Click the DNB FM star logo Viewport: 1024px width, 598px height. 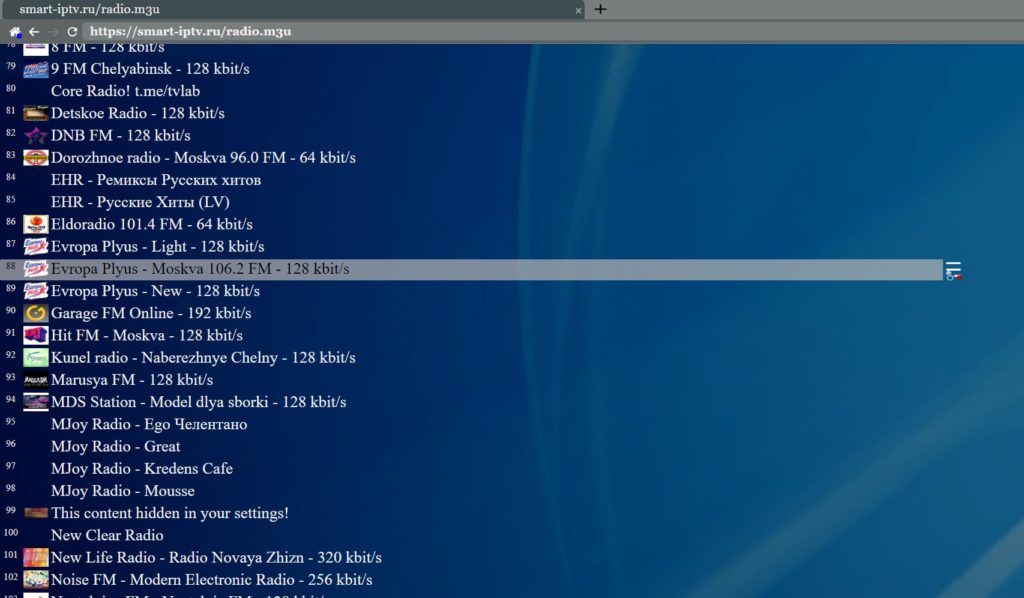(36, 135)
